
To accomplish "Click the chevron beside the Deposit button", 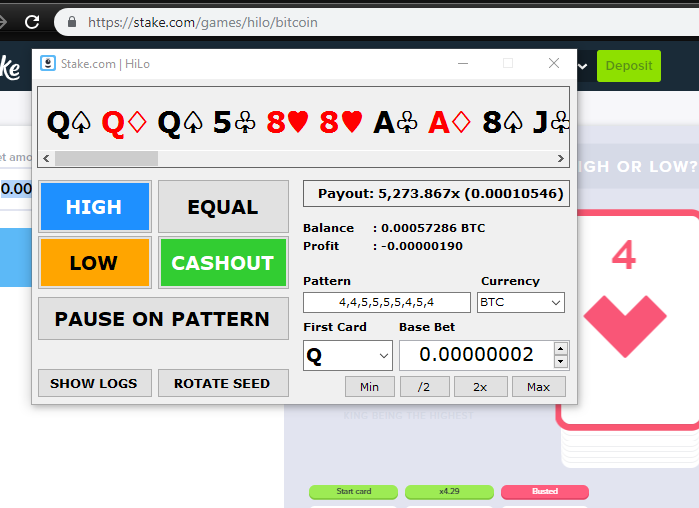I will pos(583,66).
